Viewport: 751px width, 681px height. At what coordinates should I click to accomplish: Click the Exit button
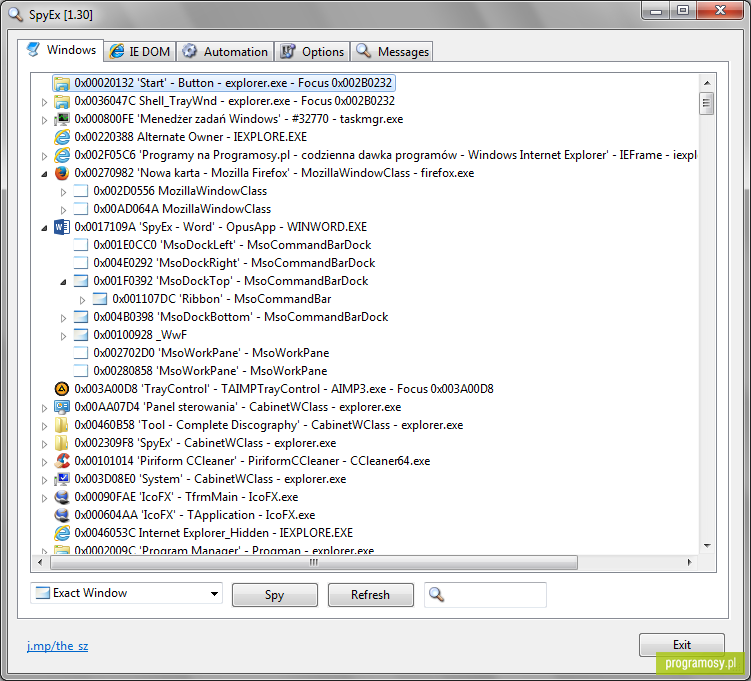coord(682,645)
